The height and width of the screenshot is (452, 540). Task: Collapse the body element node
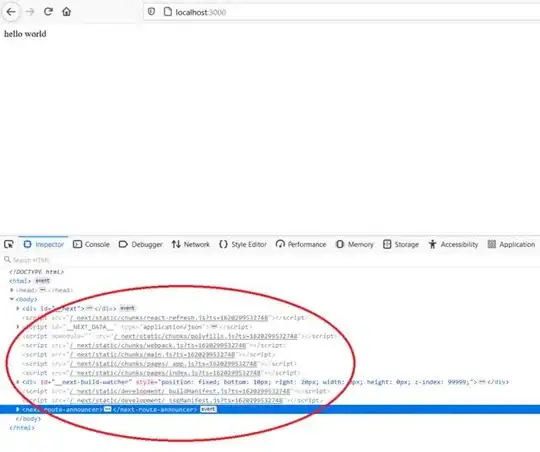point(12,299)
